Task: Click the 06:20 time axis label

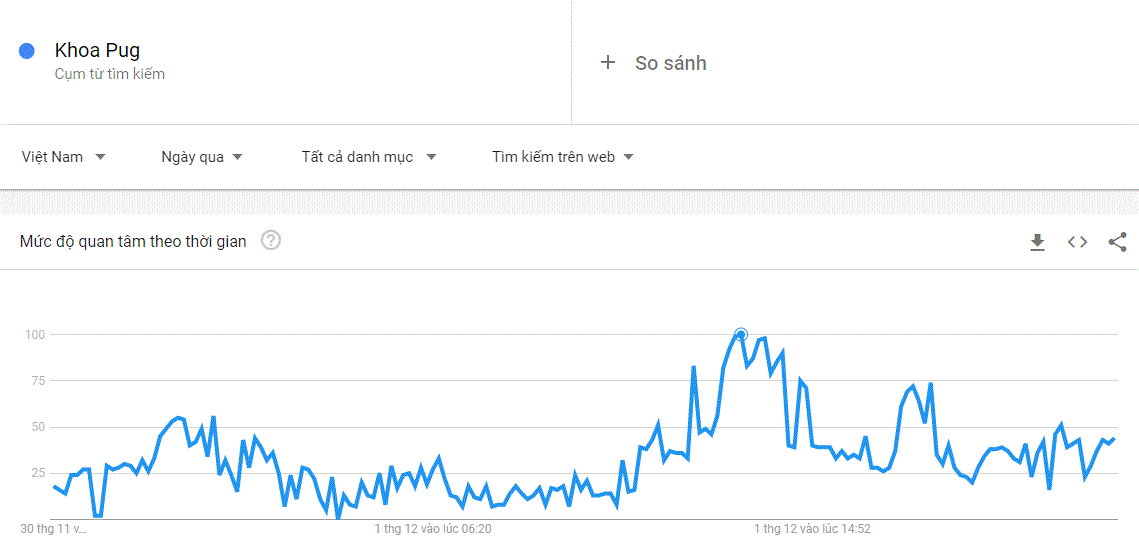Action: 433,529
